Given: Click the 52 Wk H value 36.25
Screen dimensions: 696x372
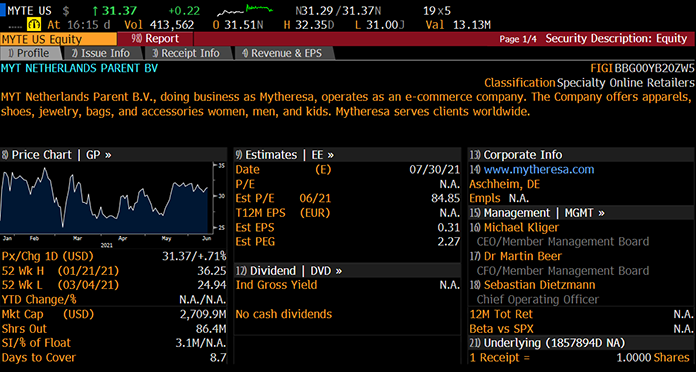Looking at the screenshot, I should click(x=212, y=271).
